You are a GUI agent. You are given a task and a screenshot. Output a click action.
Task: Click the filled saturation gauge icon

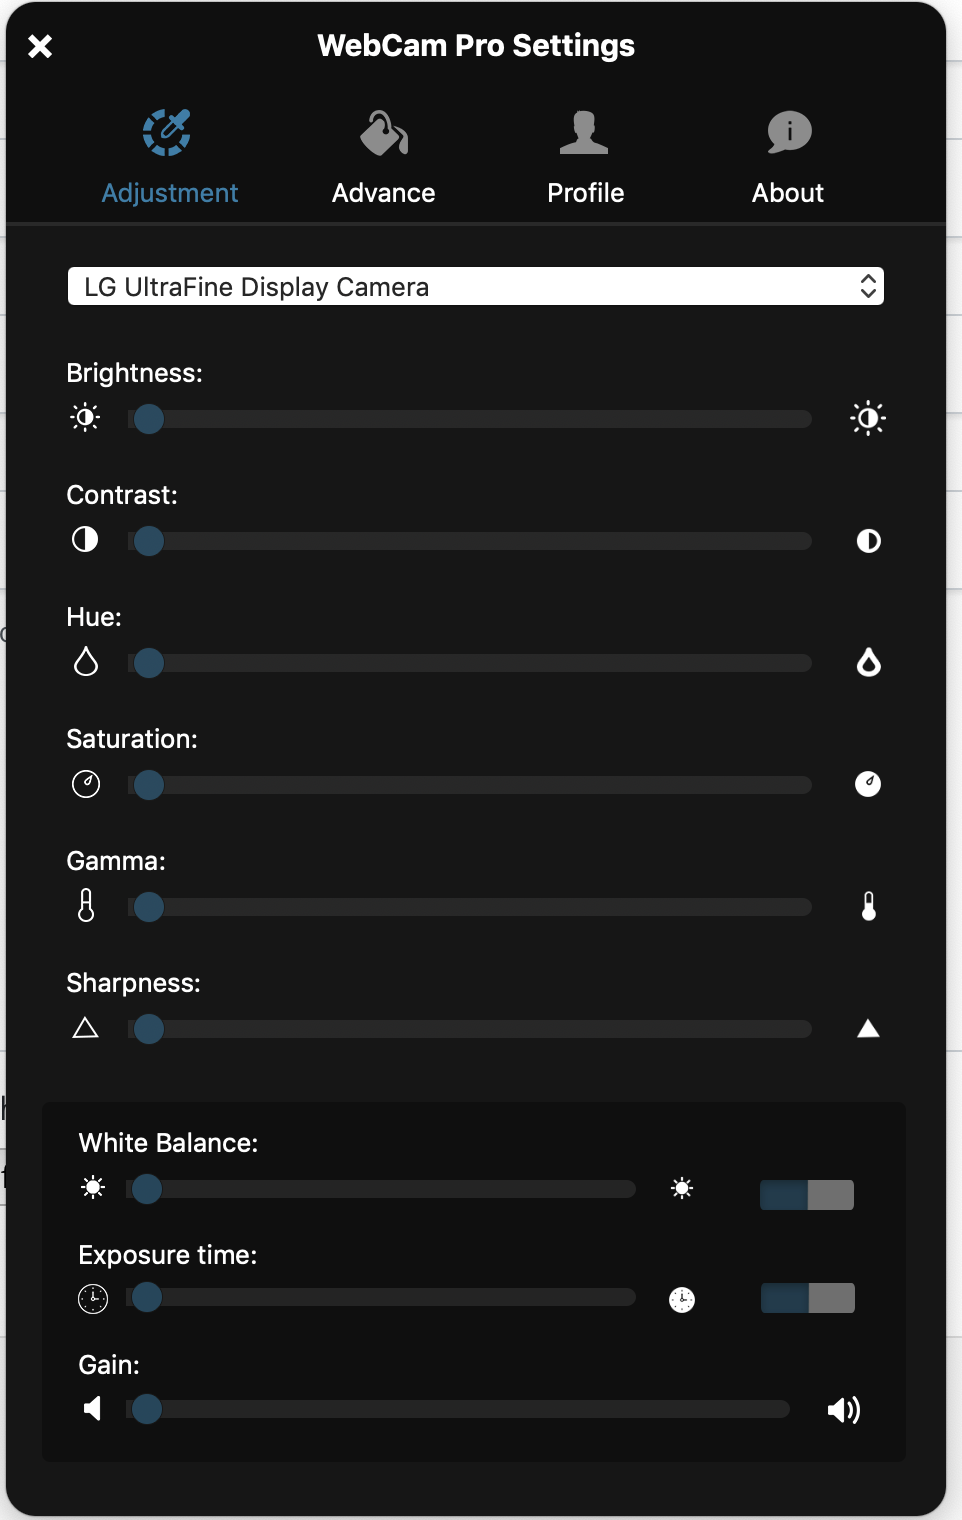pyautogui.click(x=868, y=784)
